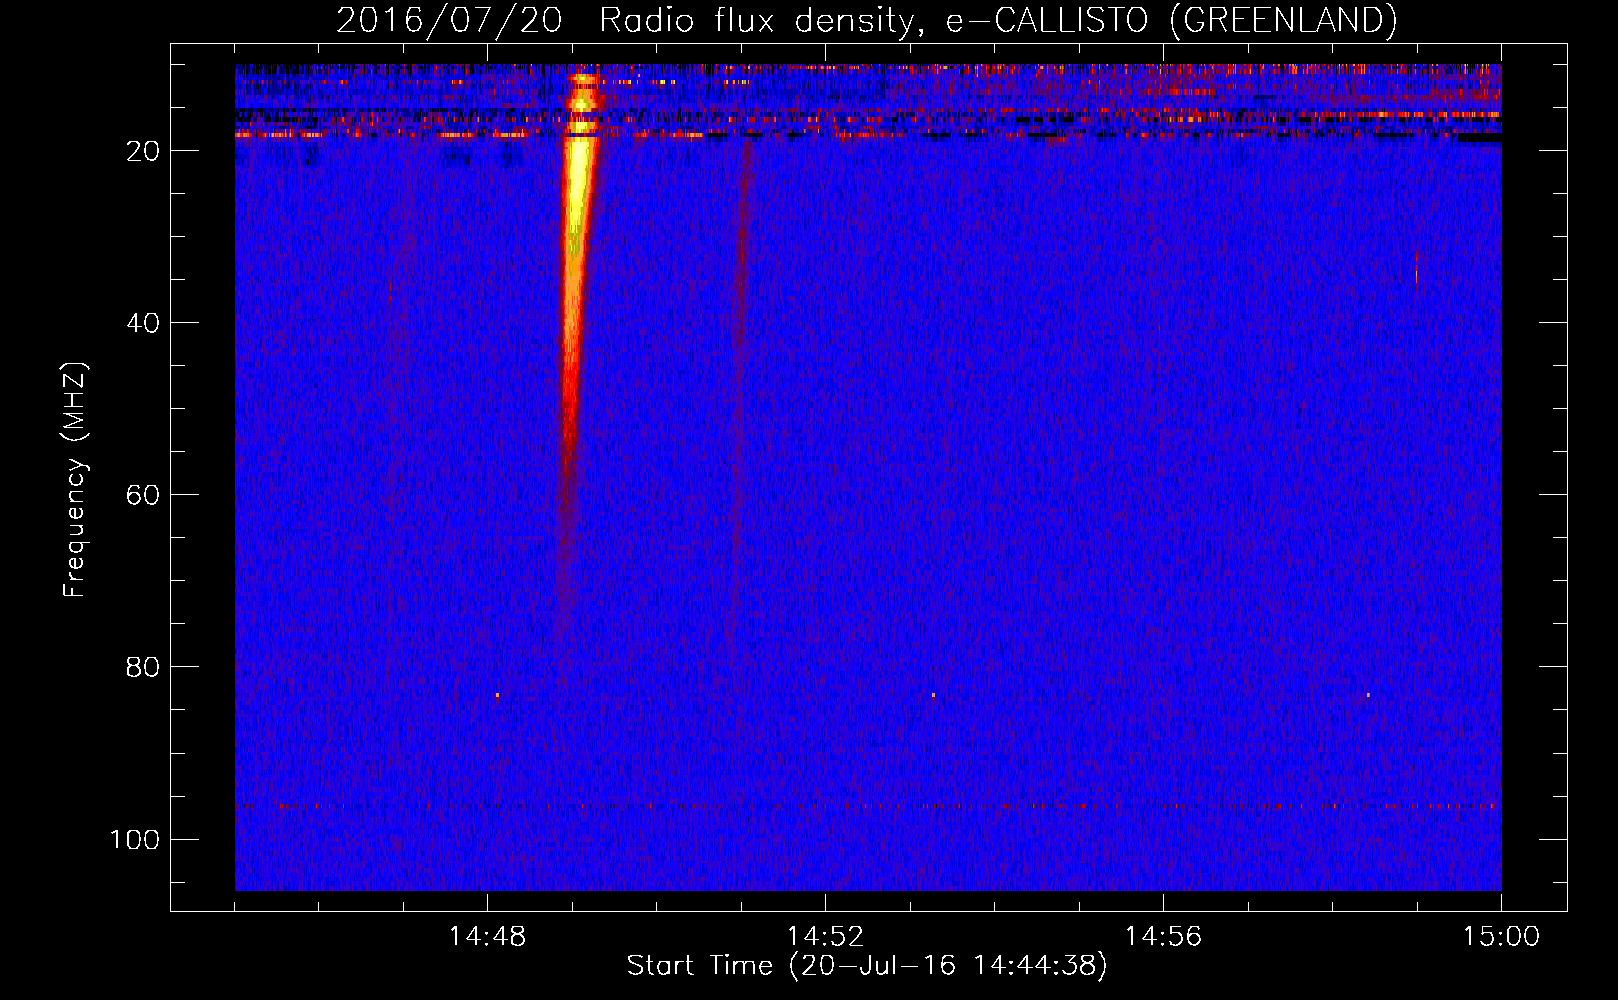Screen dimensions: 1618x1000
Task: Click the 14:52 time tick label
Action: [x=825, y=937]
